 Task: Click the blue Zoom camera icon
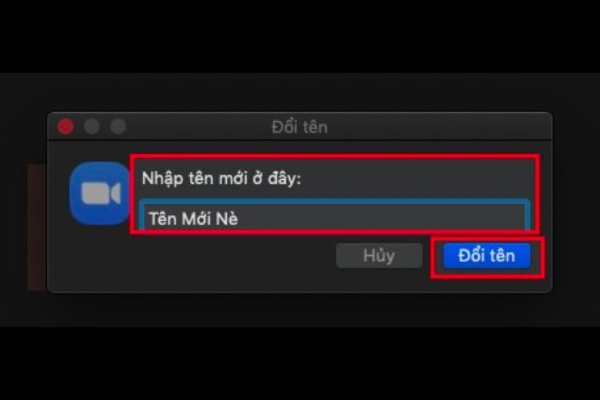click(100, 193)
